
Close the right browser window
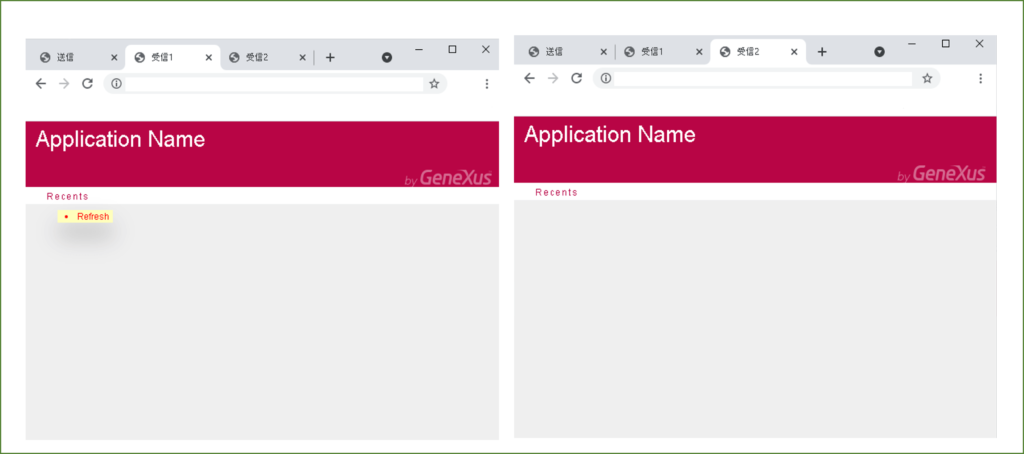point(979,44)
